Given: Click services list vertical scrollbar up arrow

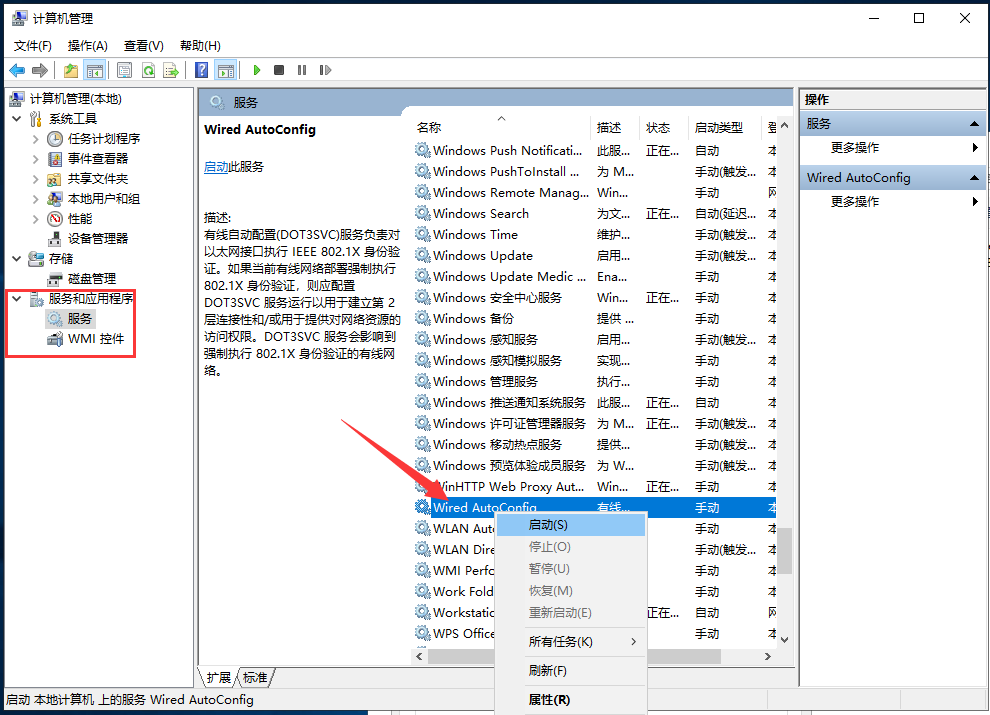Looking at the screenshot, I should coord(784,126).
